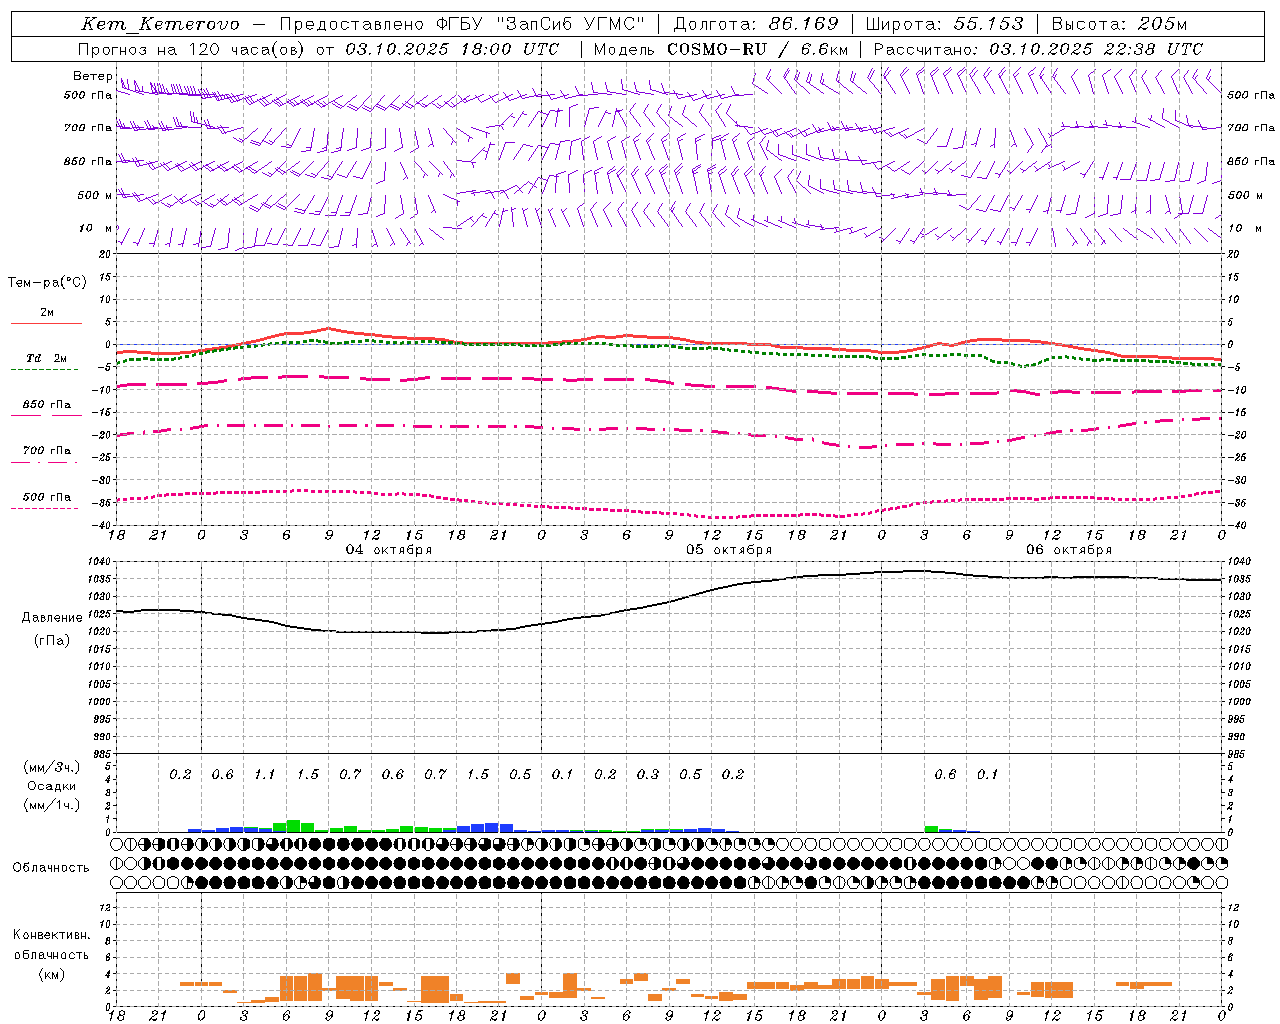Screen dimensions: 1280x1024
Task: Click the 'Долгота: 86.169' value
Action: [x=756, y=24]
